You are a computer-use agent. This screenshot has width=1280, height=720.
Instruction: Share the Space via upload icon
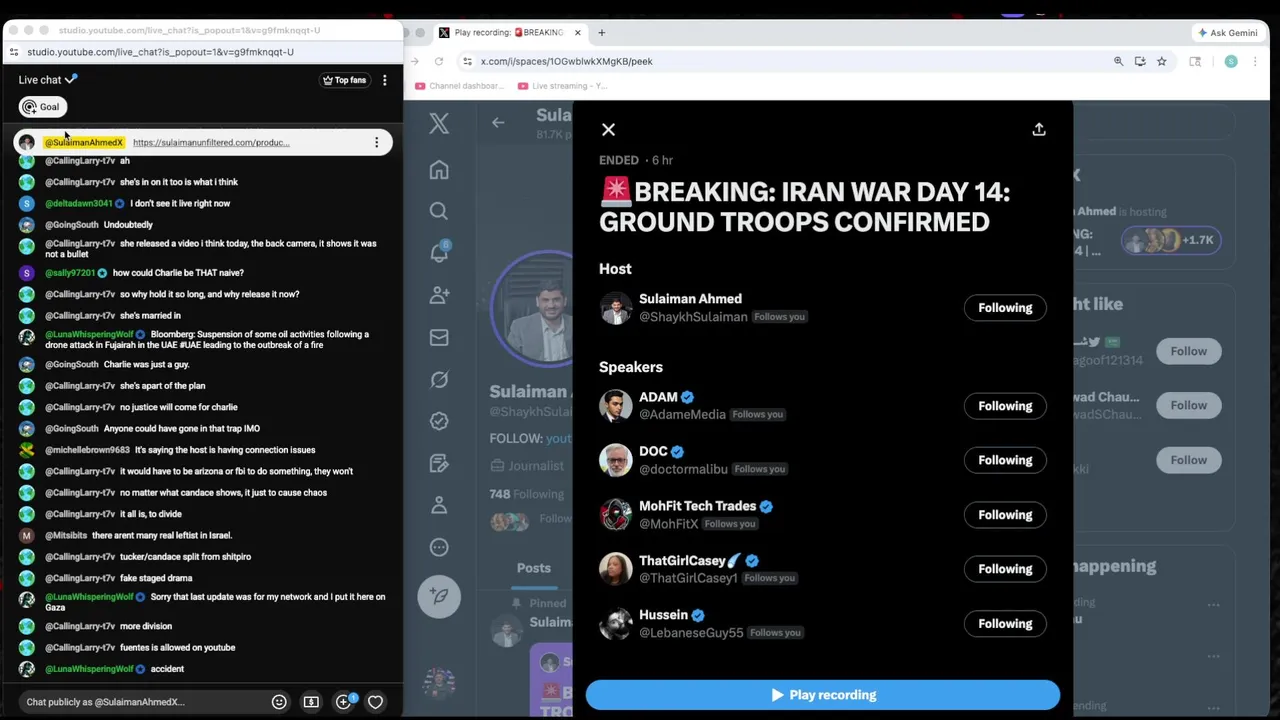coord(1039,130)
